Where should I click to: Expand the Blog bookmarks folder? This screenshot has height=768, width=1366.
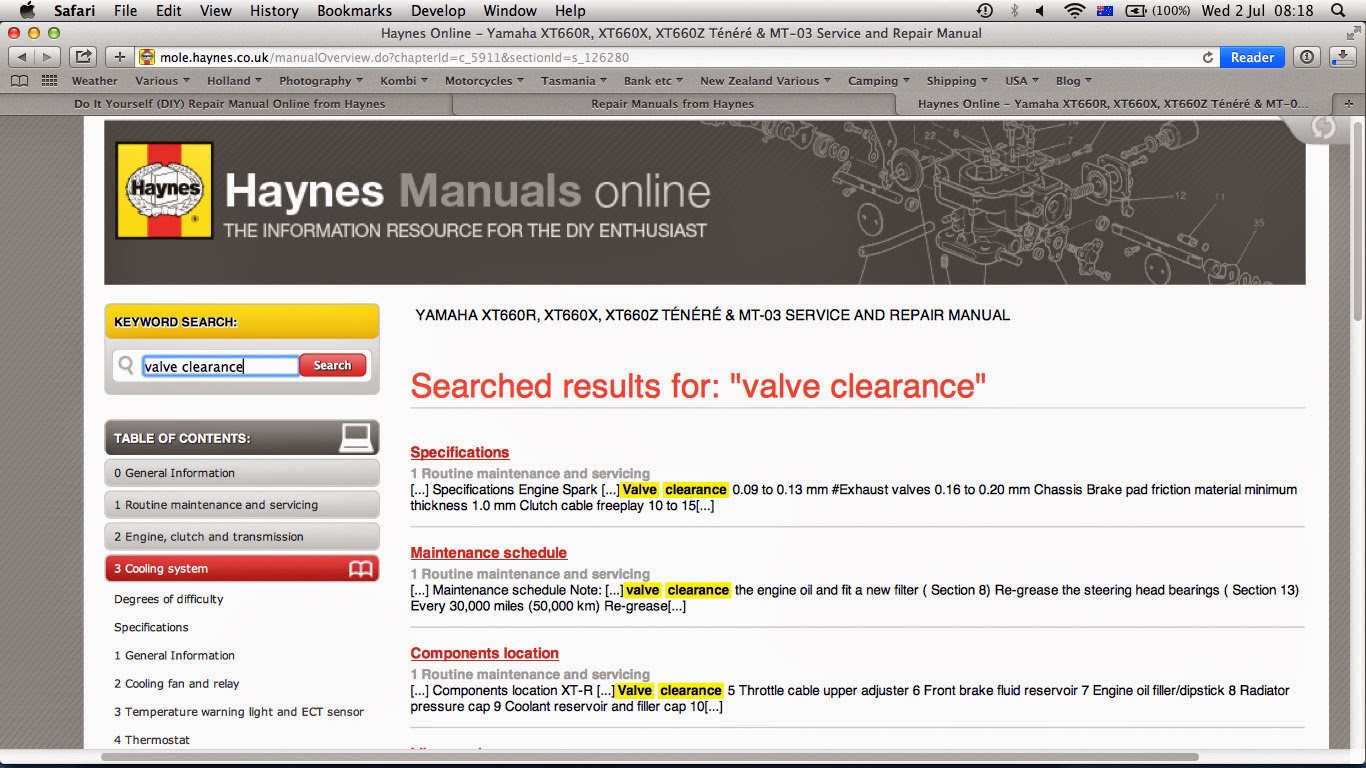click(x=1075, y=81)
